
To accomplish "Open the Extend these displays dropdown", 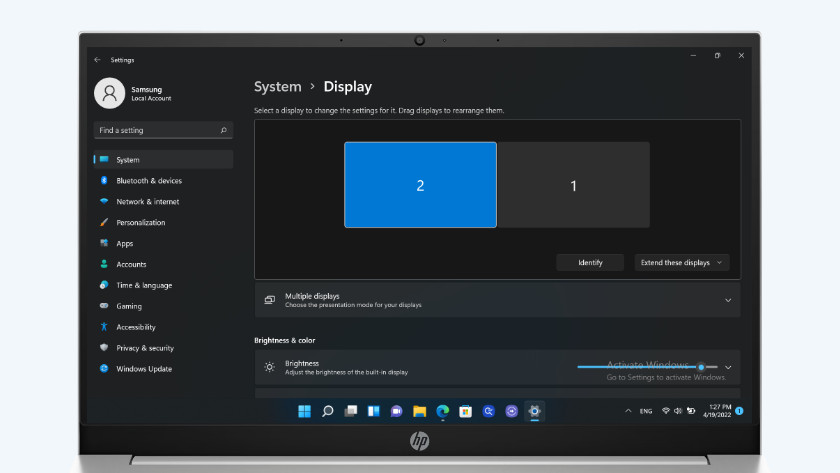I will click(682, 262).
